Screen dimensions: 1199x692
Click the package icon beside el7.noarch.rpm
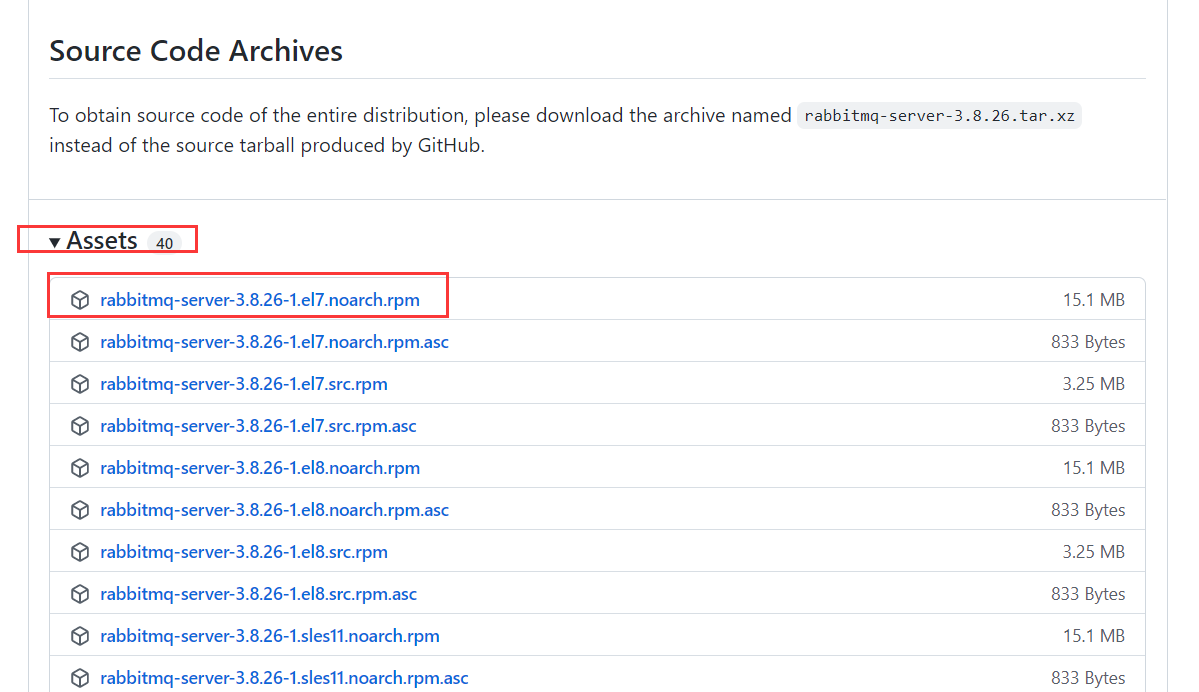80,299
